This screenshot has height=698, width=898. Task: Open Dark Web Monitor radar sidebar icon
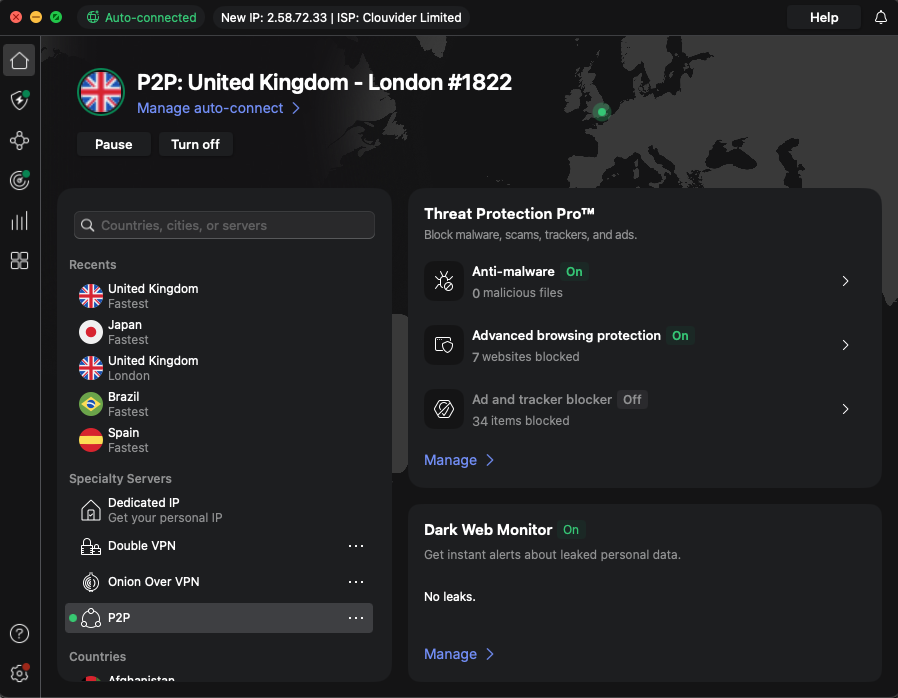19,180
